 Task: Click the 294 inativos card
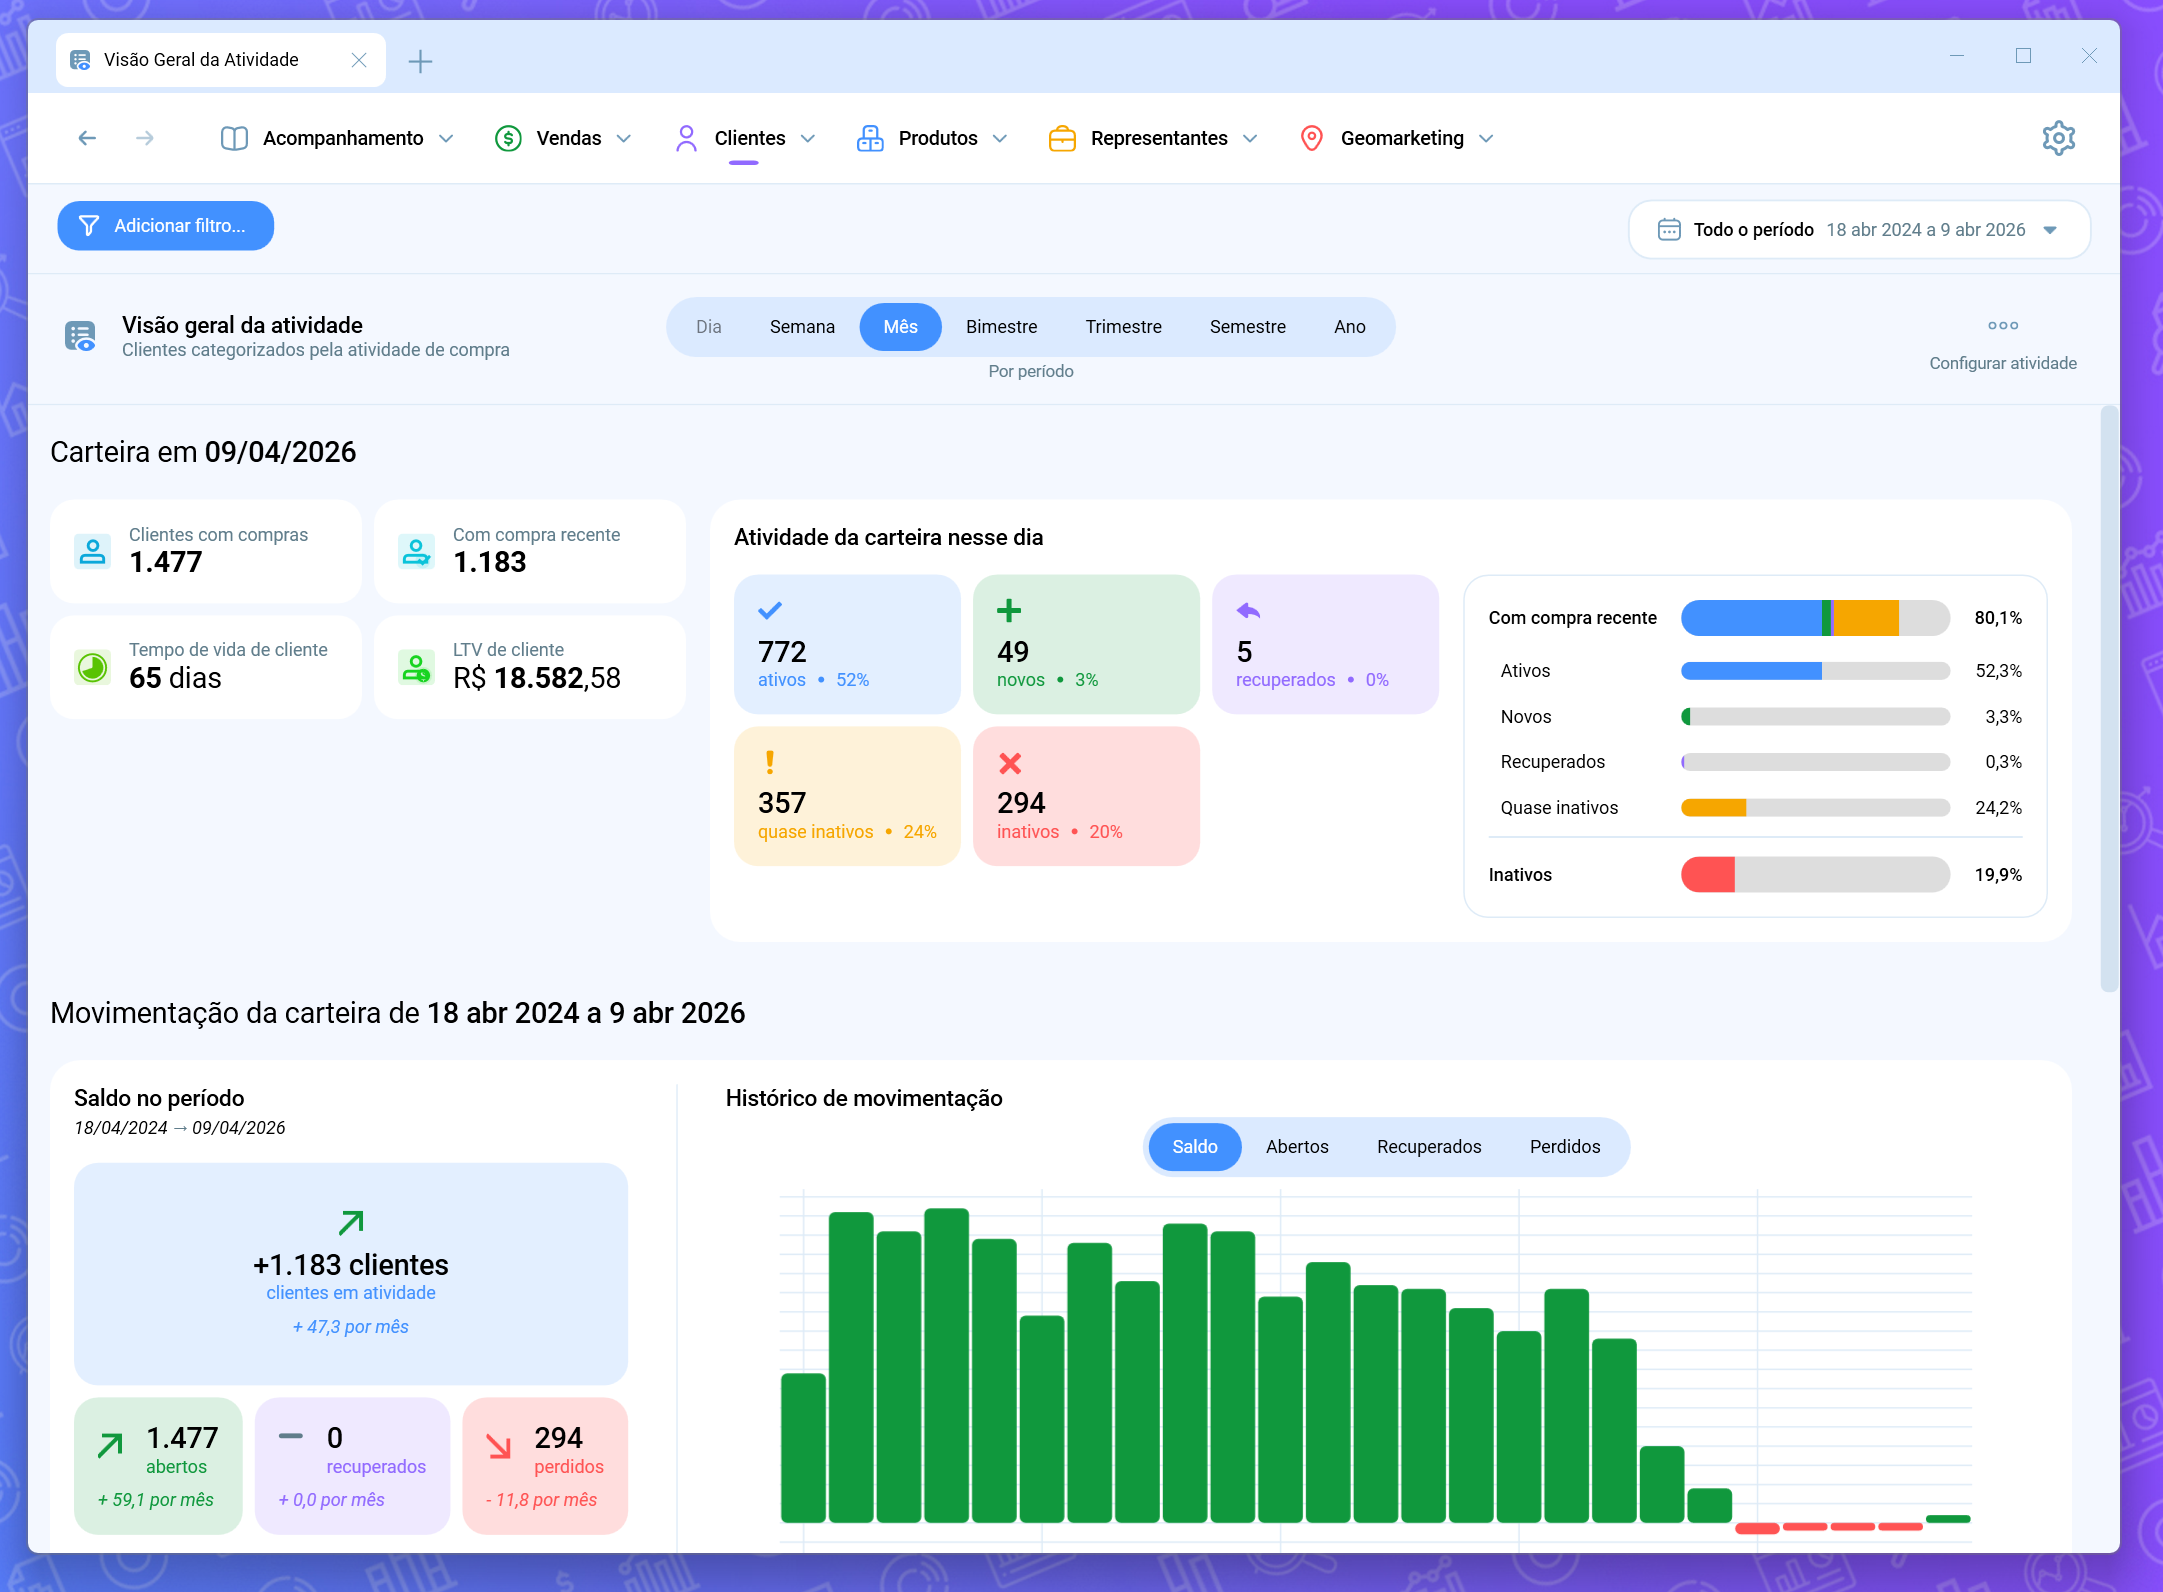click(x=1086, y=795)
